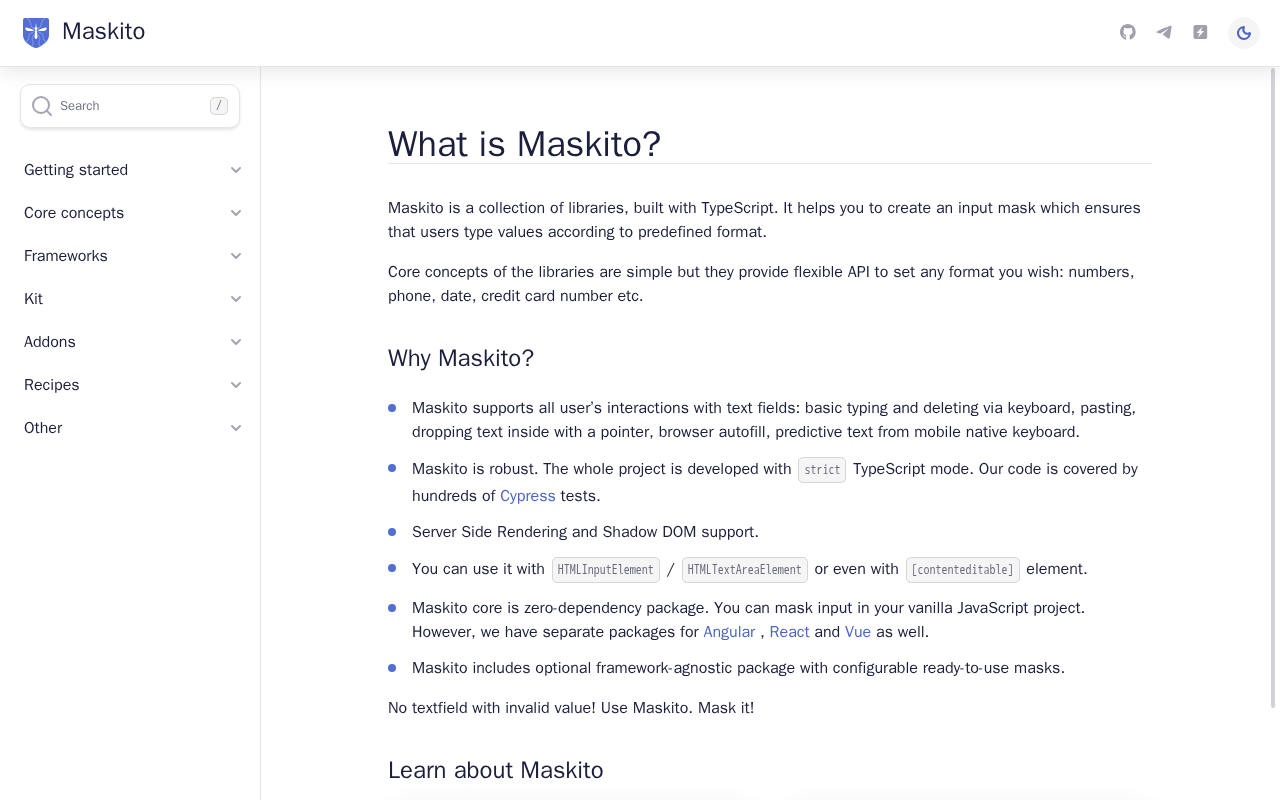
Task: Expand the Getting started section chevron
Action: pyautogui.click(x=236, y=170)
